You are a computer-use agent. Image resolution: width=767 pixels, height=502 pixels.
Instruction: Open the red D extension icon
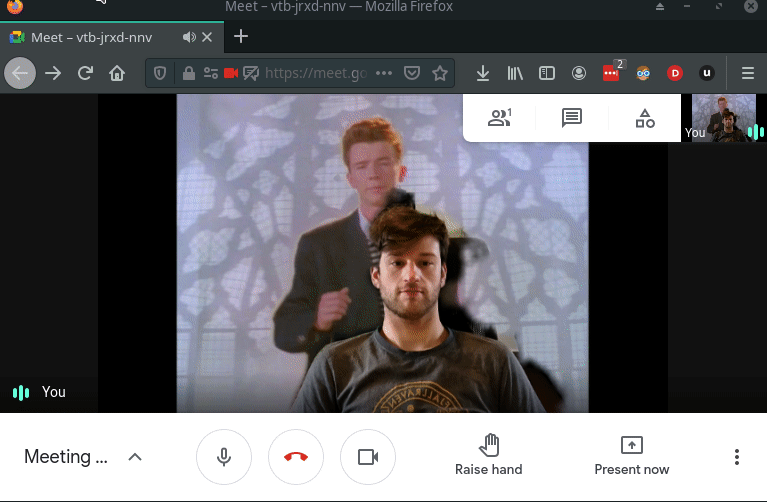pyautogui.click(x=675, y=73)
